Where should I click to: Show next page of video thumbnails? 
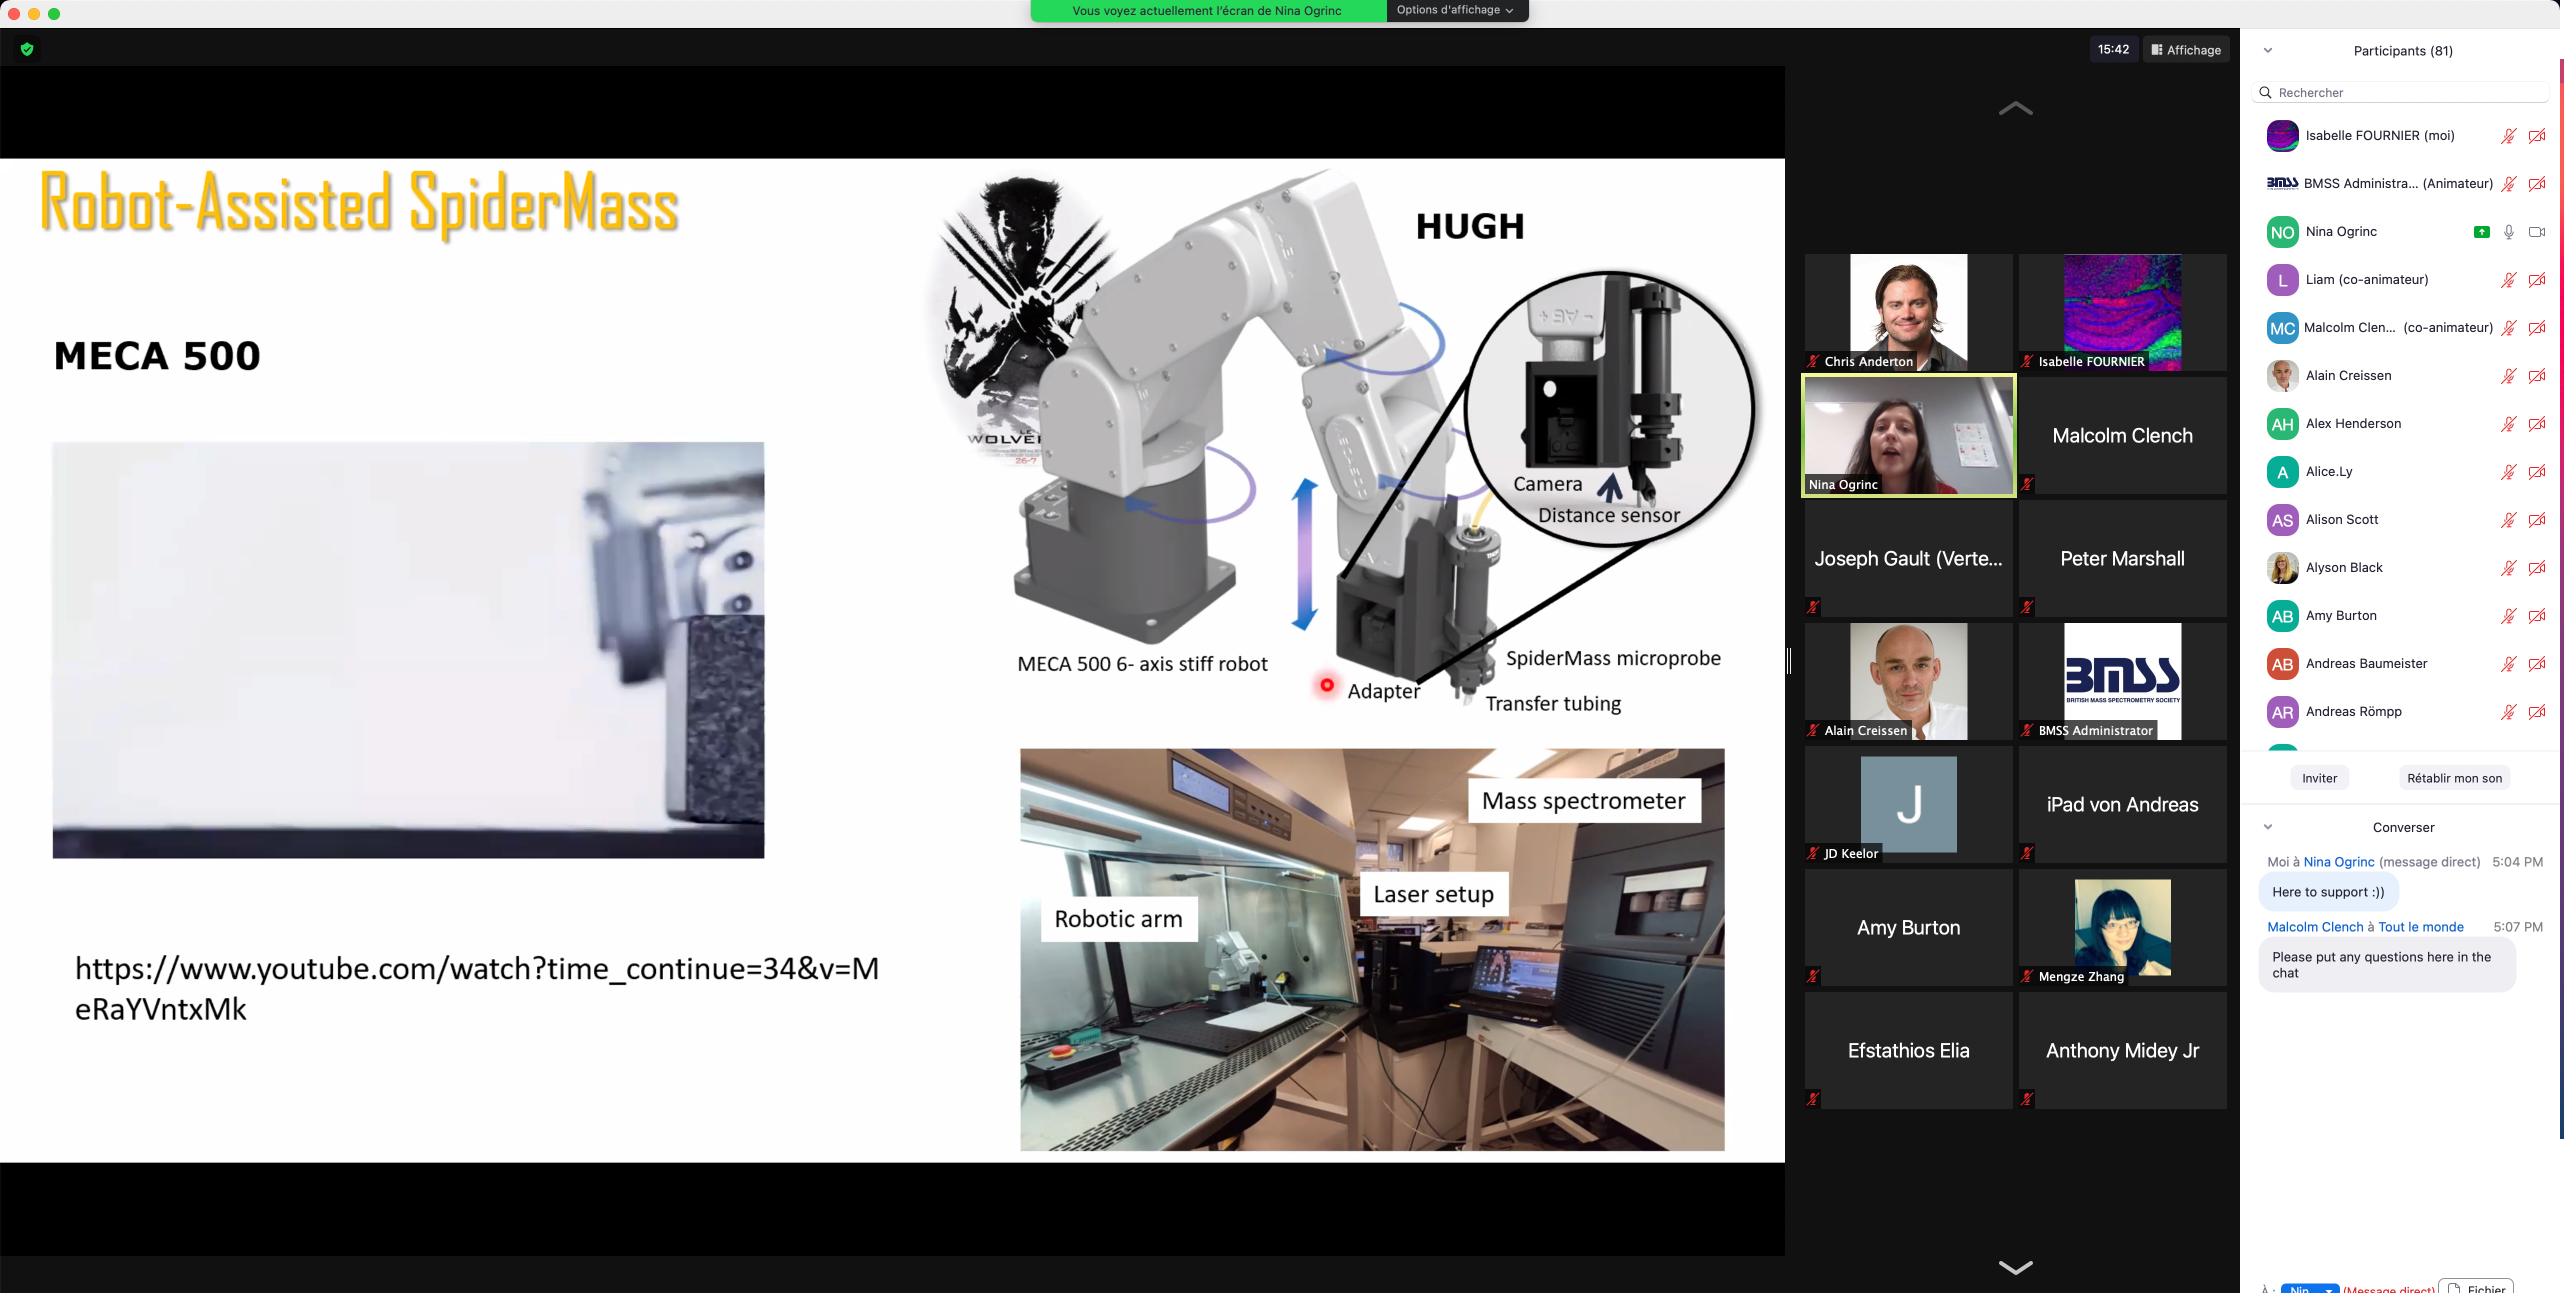point(2015,1267)
